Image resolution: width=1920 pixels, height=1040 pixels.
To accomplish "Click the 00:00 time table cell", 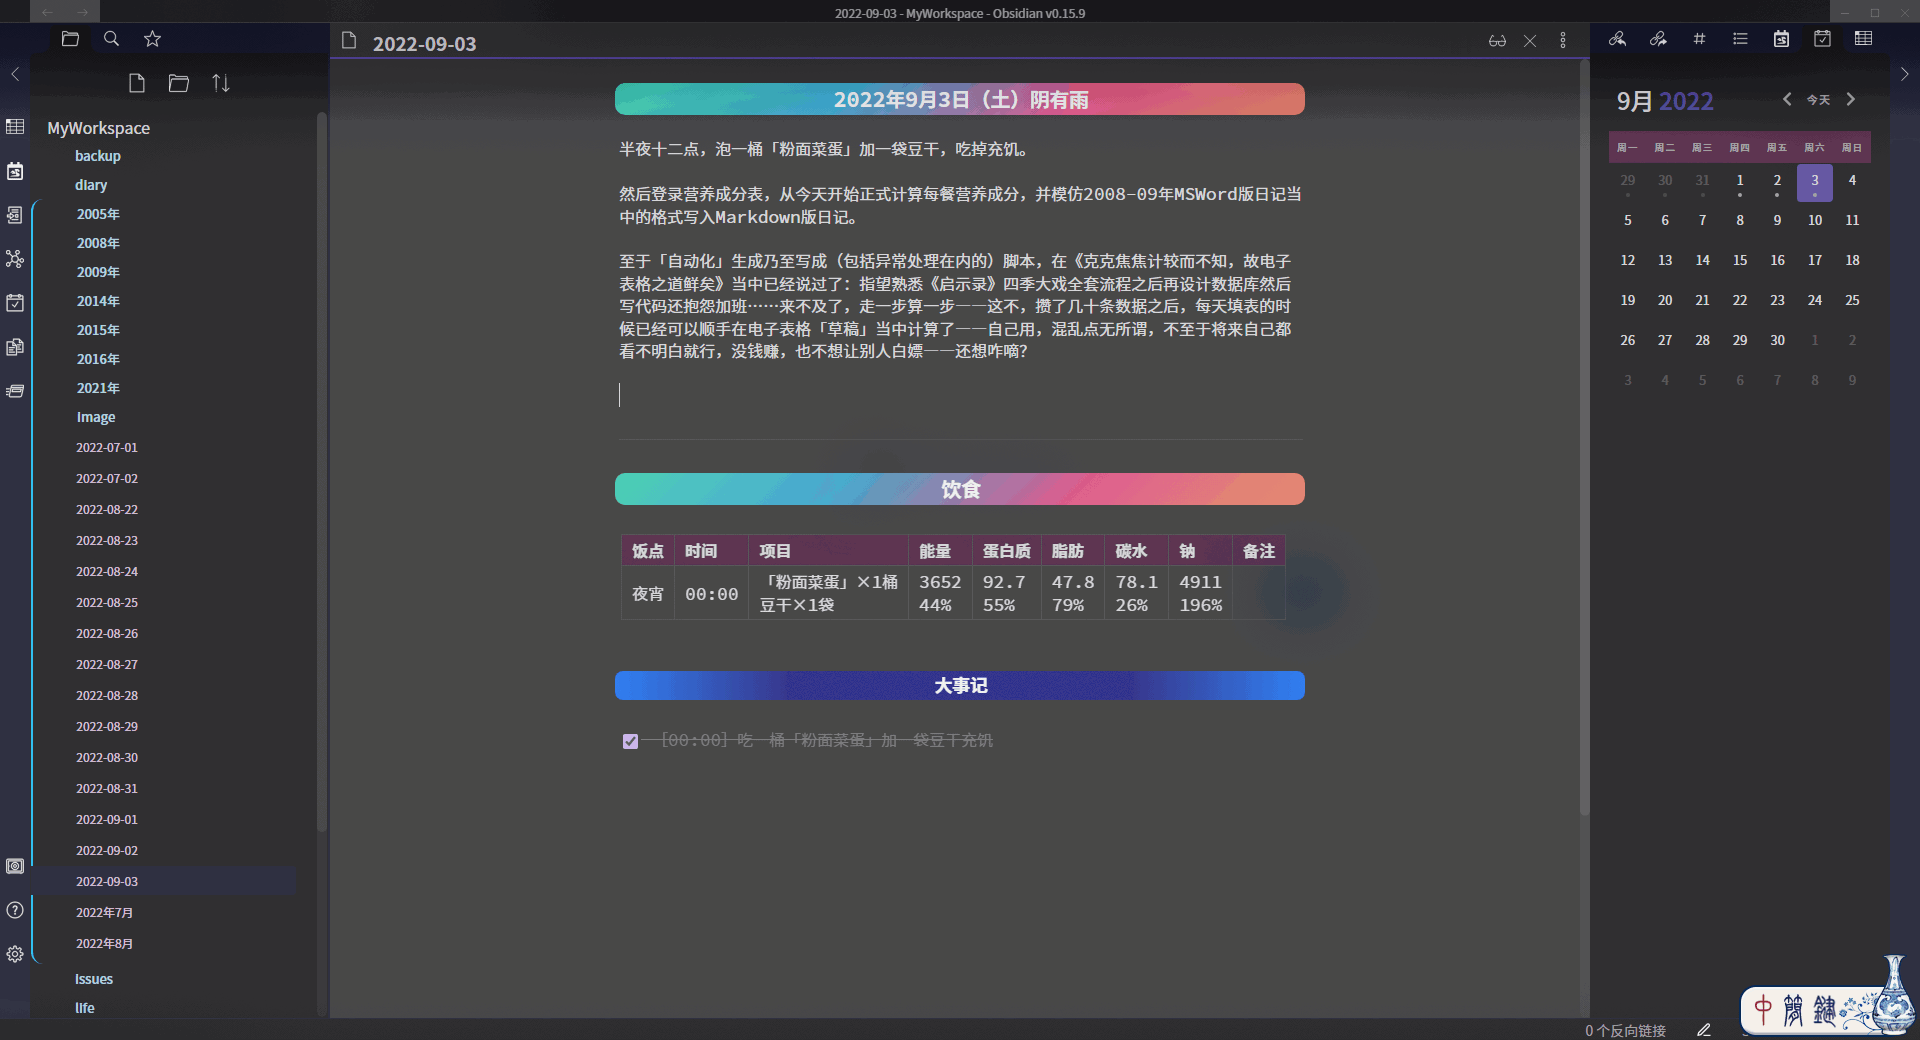I will [711, 594].
